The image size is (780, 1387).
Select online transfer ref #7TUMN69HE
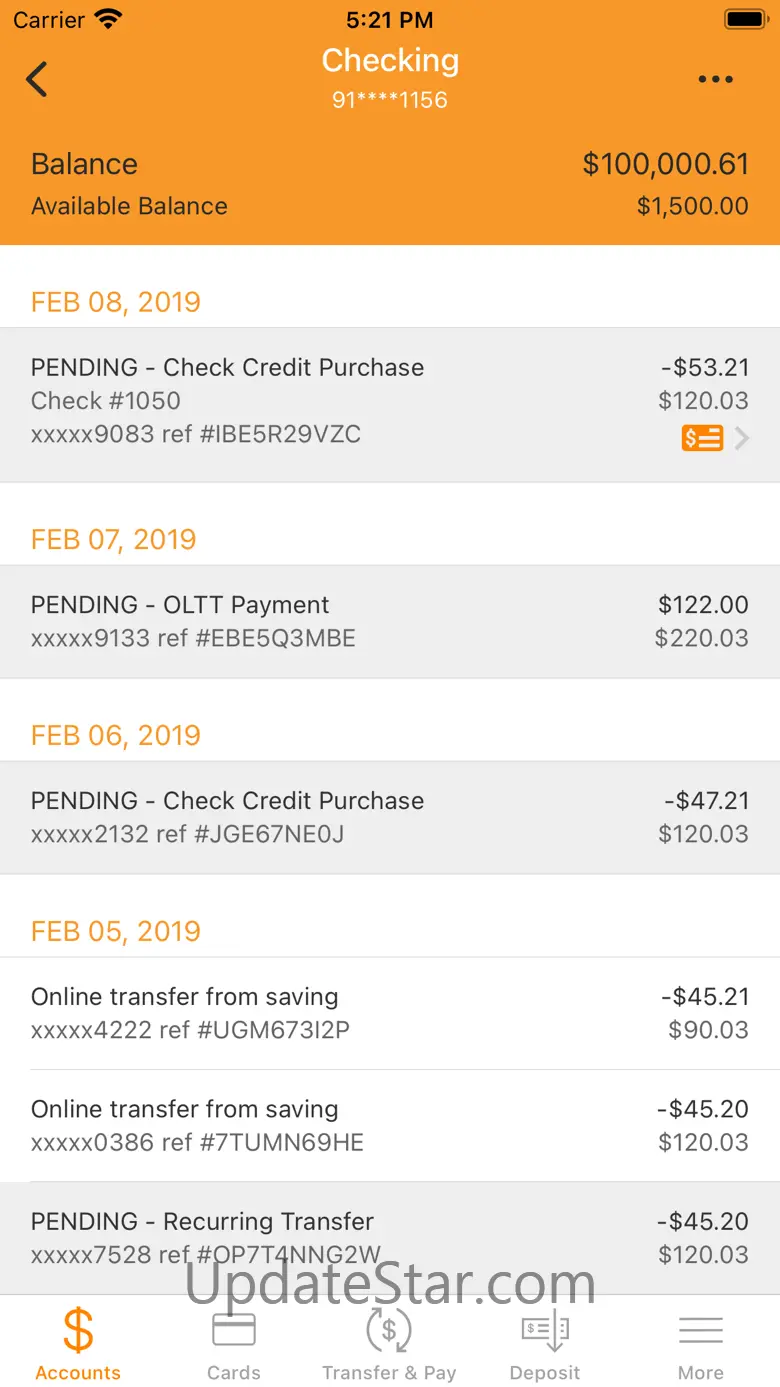pyautogui.click(x=390, y=1125)
